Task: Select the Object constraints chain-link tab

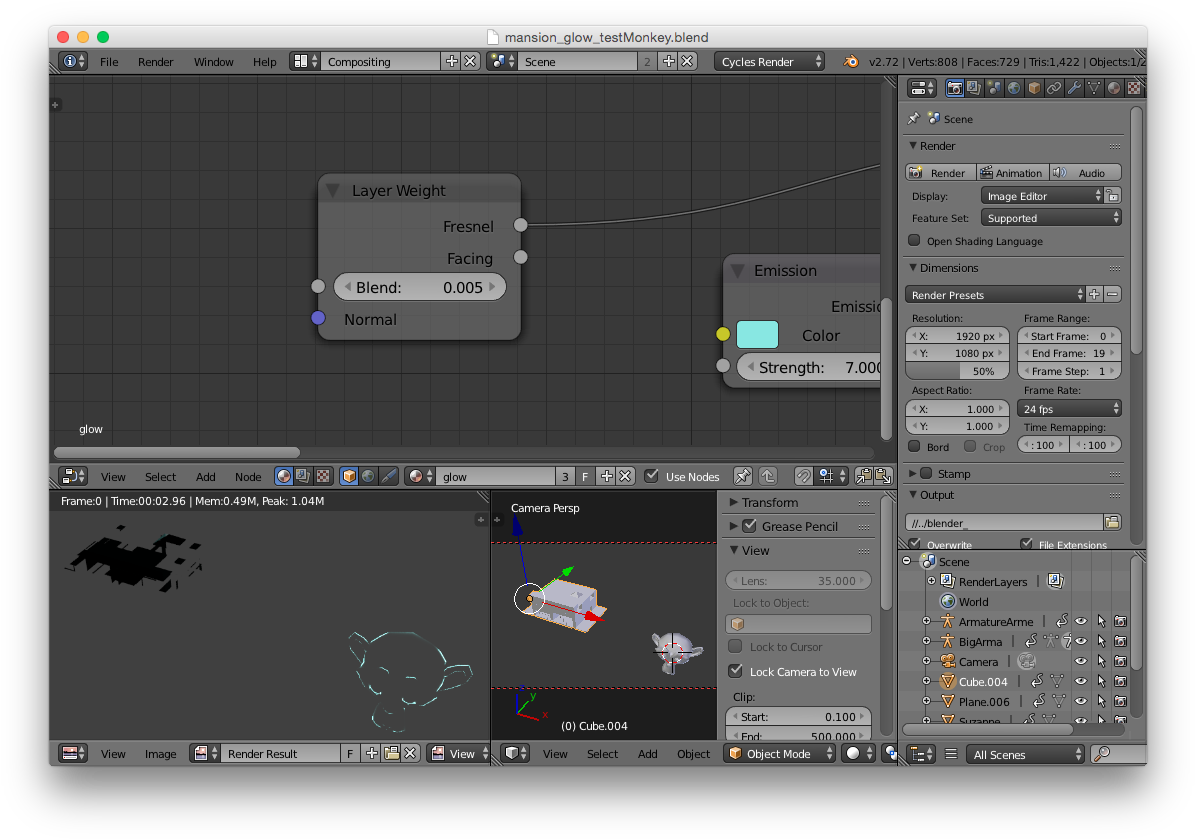Action: pyautogui.click(x=1054, y=88)
